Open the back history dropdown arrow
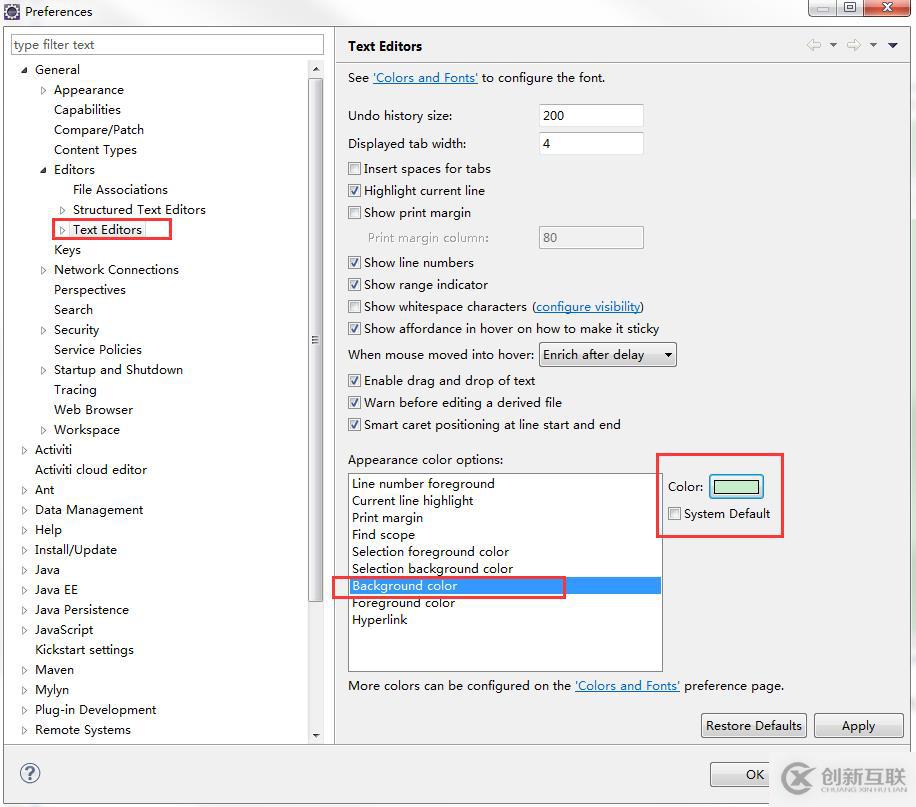 click(x=834, y=45)
